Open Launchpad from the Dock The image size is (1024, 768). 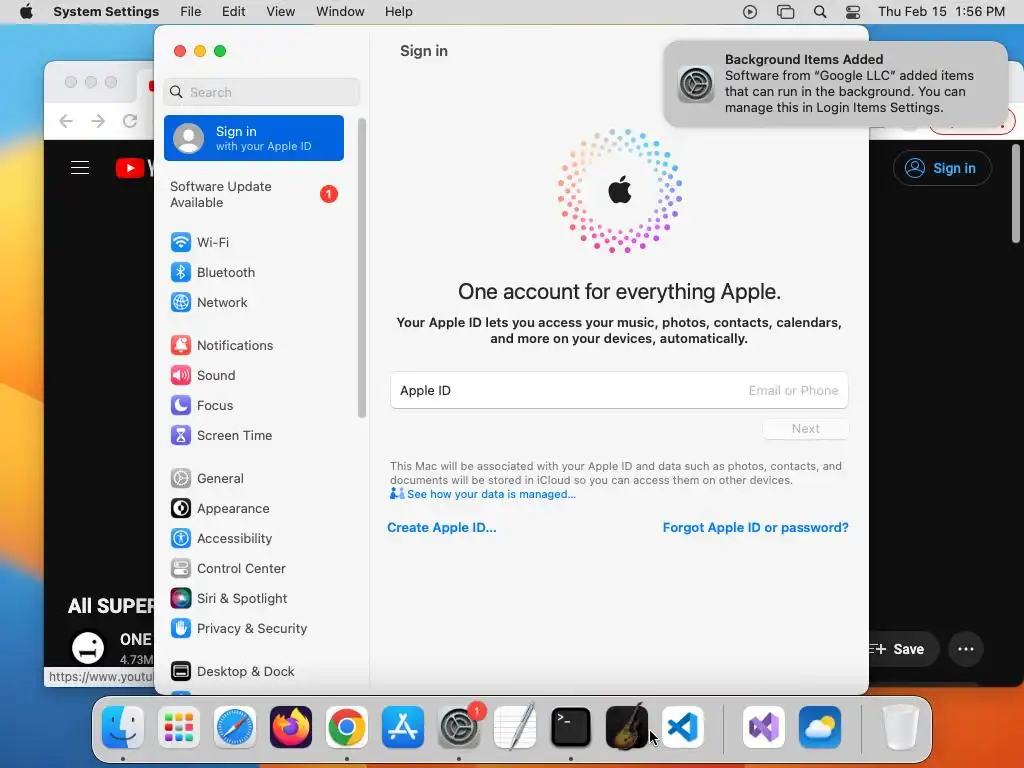point(179,727)
